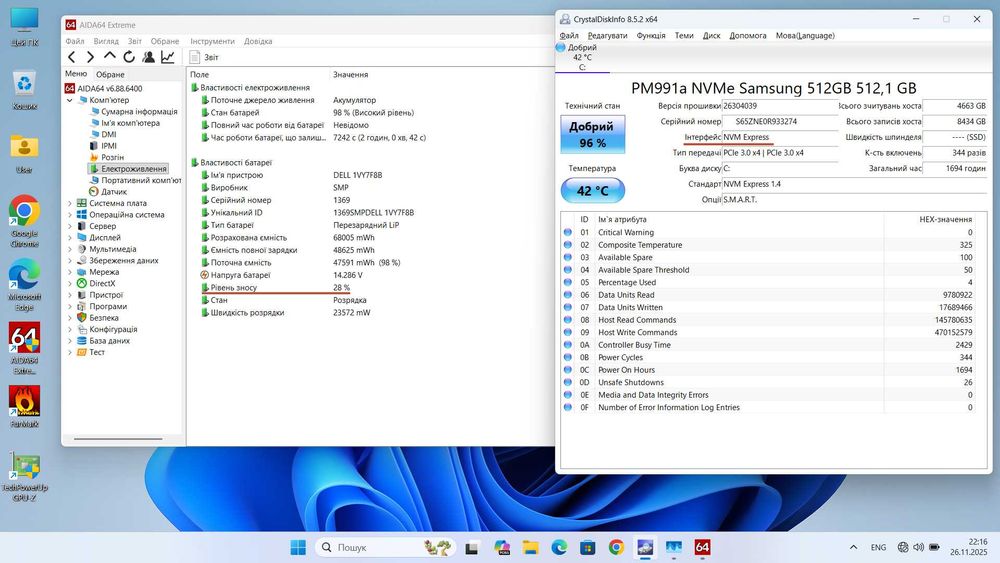Switch to the Обране tab

click(110, 74)
